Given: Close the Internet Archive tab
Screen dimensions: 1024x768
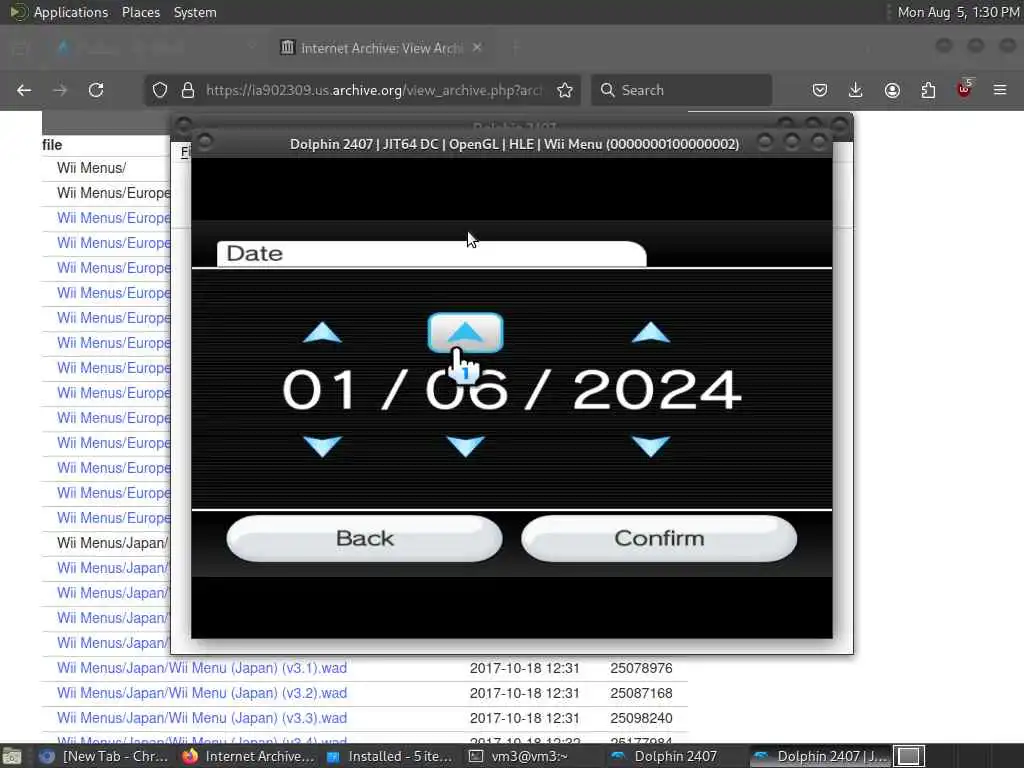Looking at the screenshot, I should coord(477,47).
